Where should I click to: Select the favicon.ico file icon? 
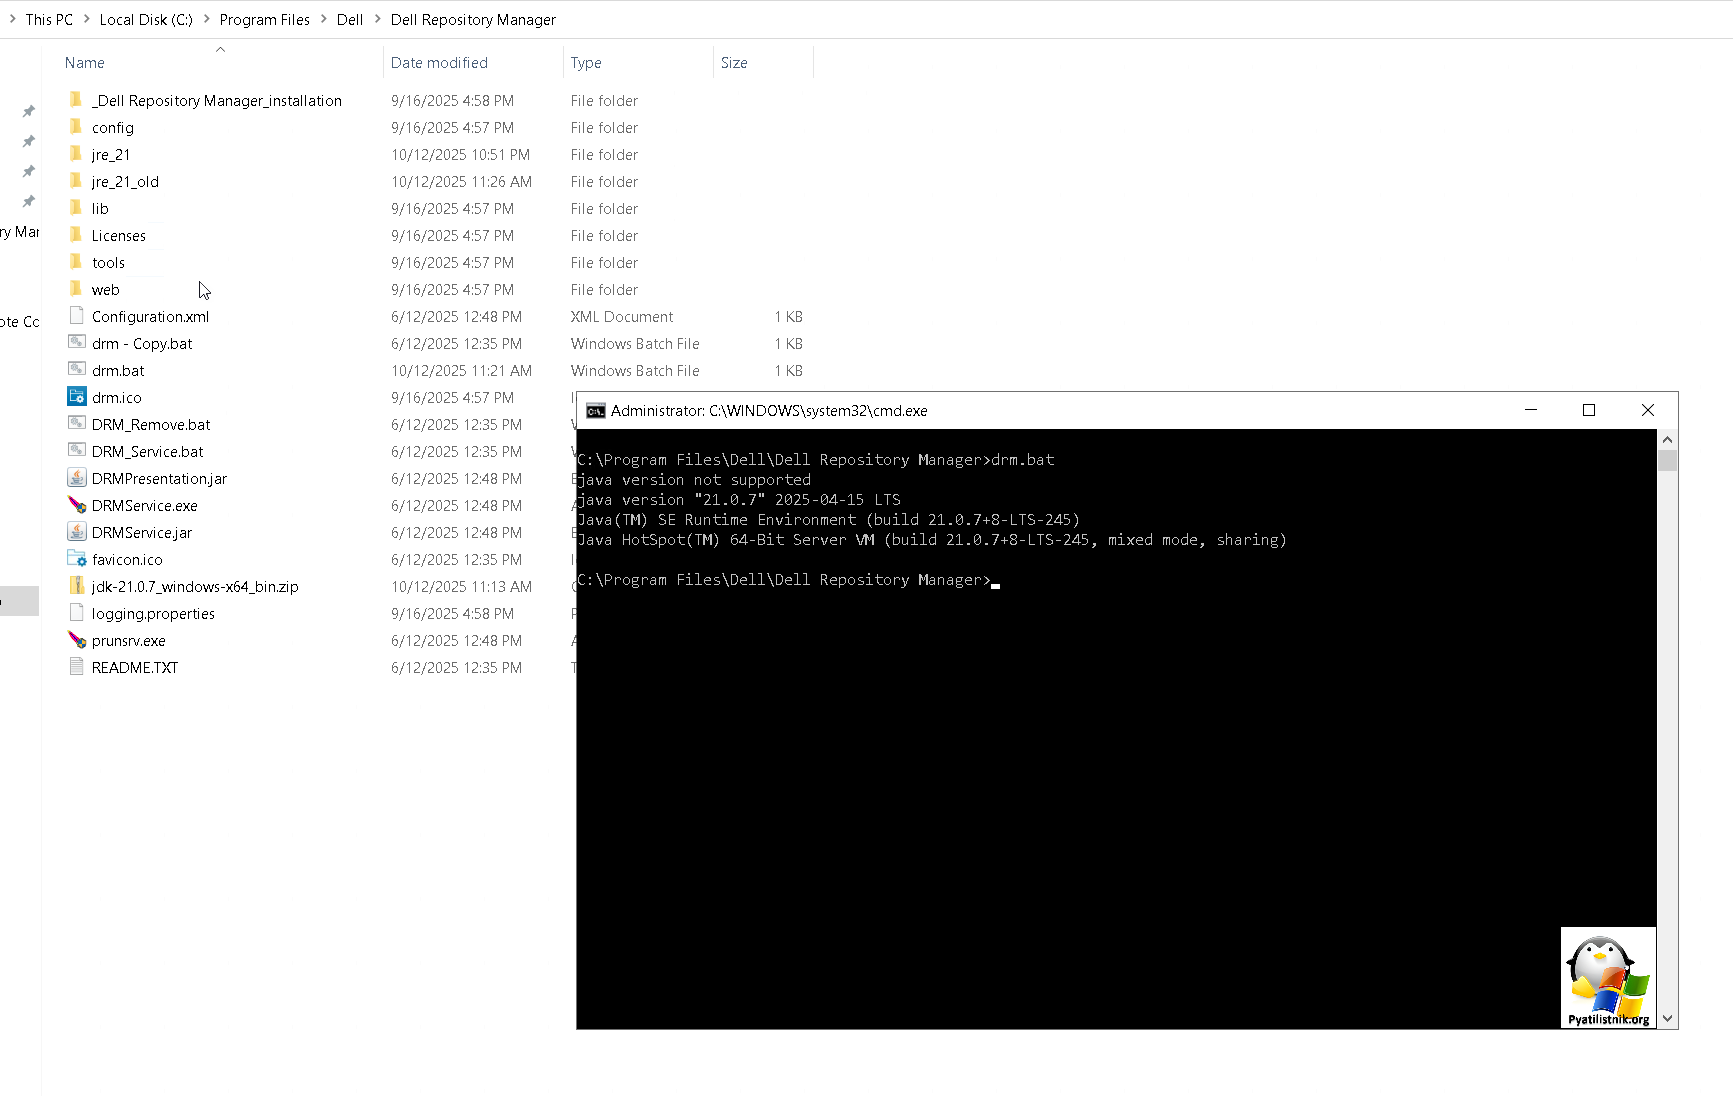coord(77,559)
